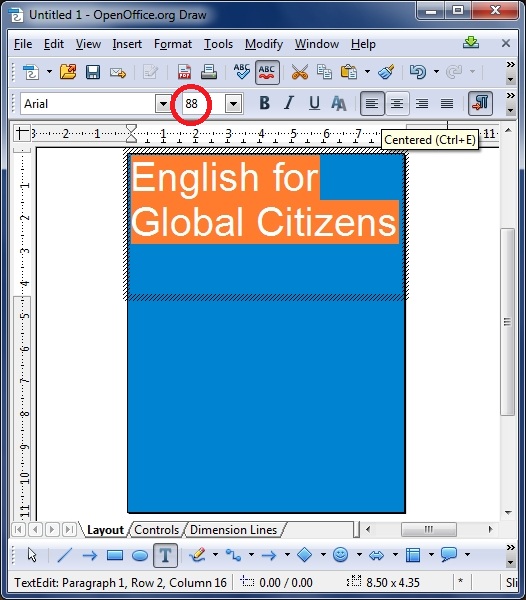This screenshot has width=526, height=600.
Task: Click the vertical scrollbar thumb
Action: 508,322
